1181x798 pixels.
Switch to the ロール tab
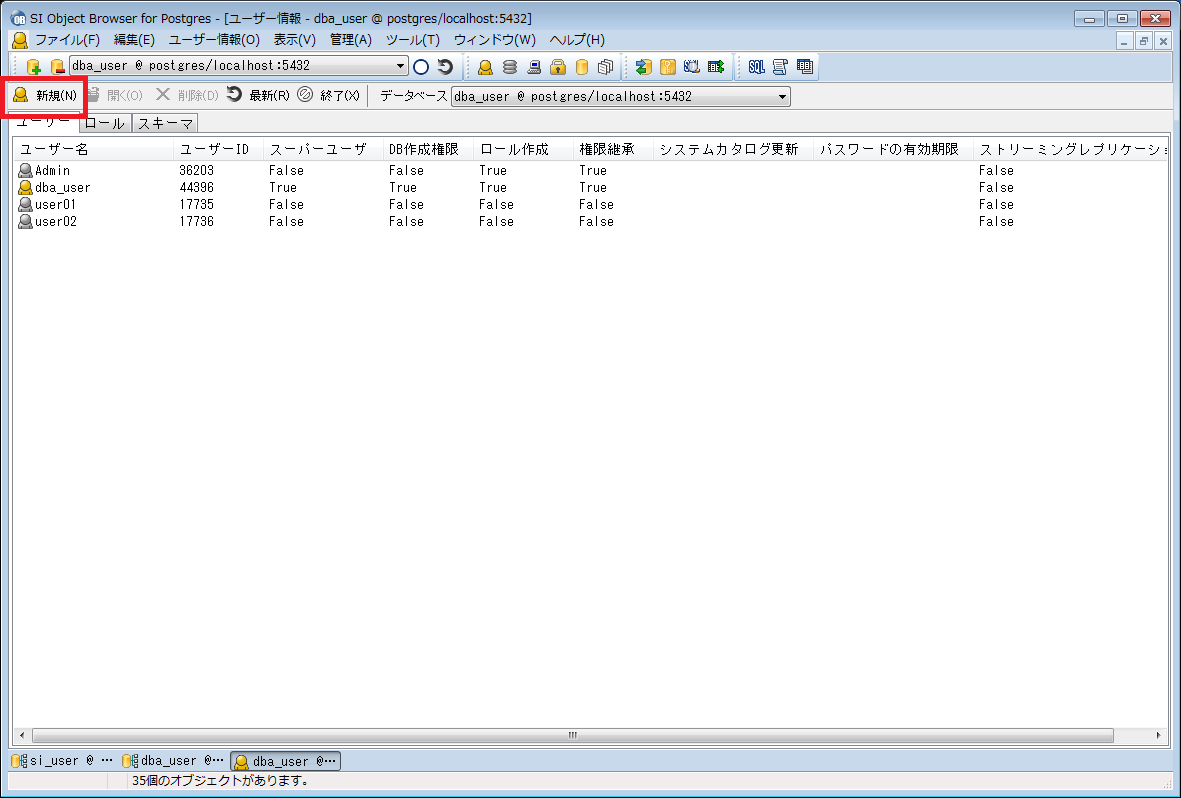click(x=105, y=124)
